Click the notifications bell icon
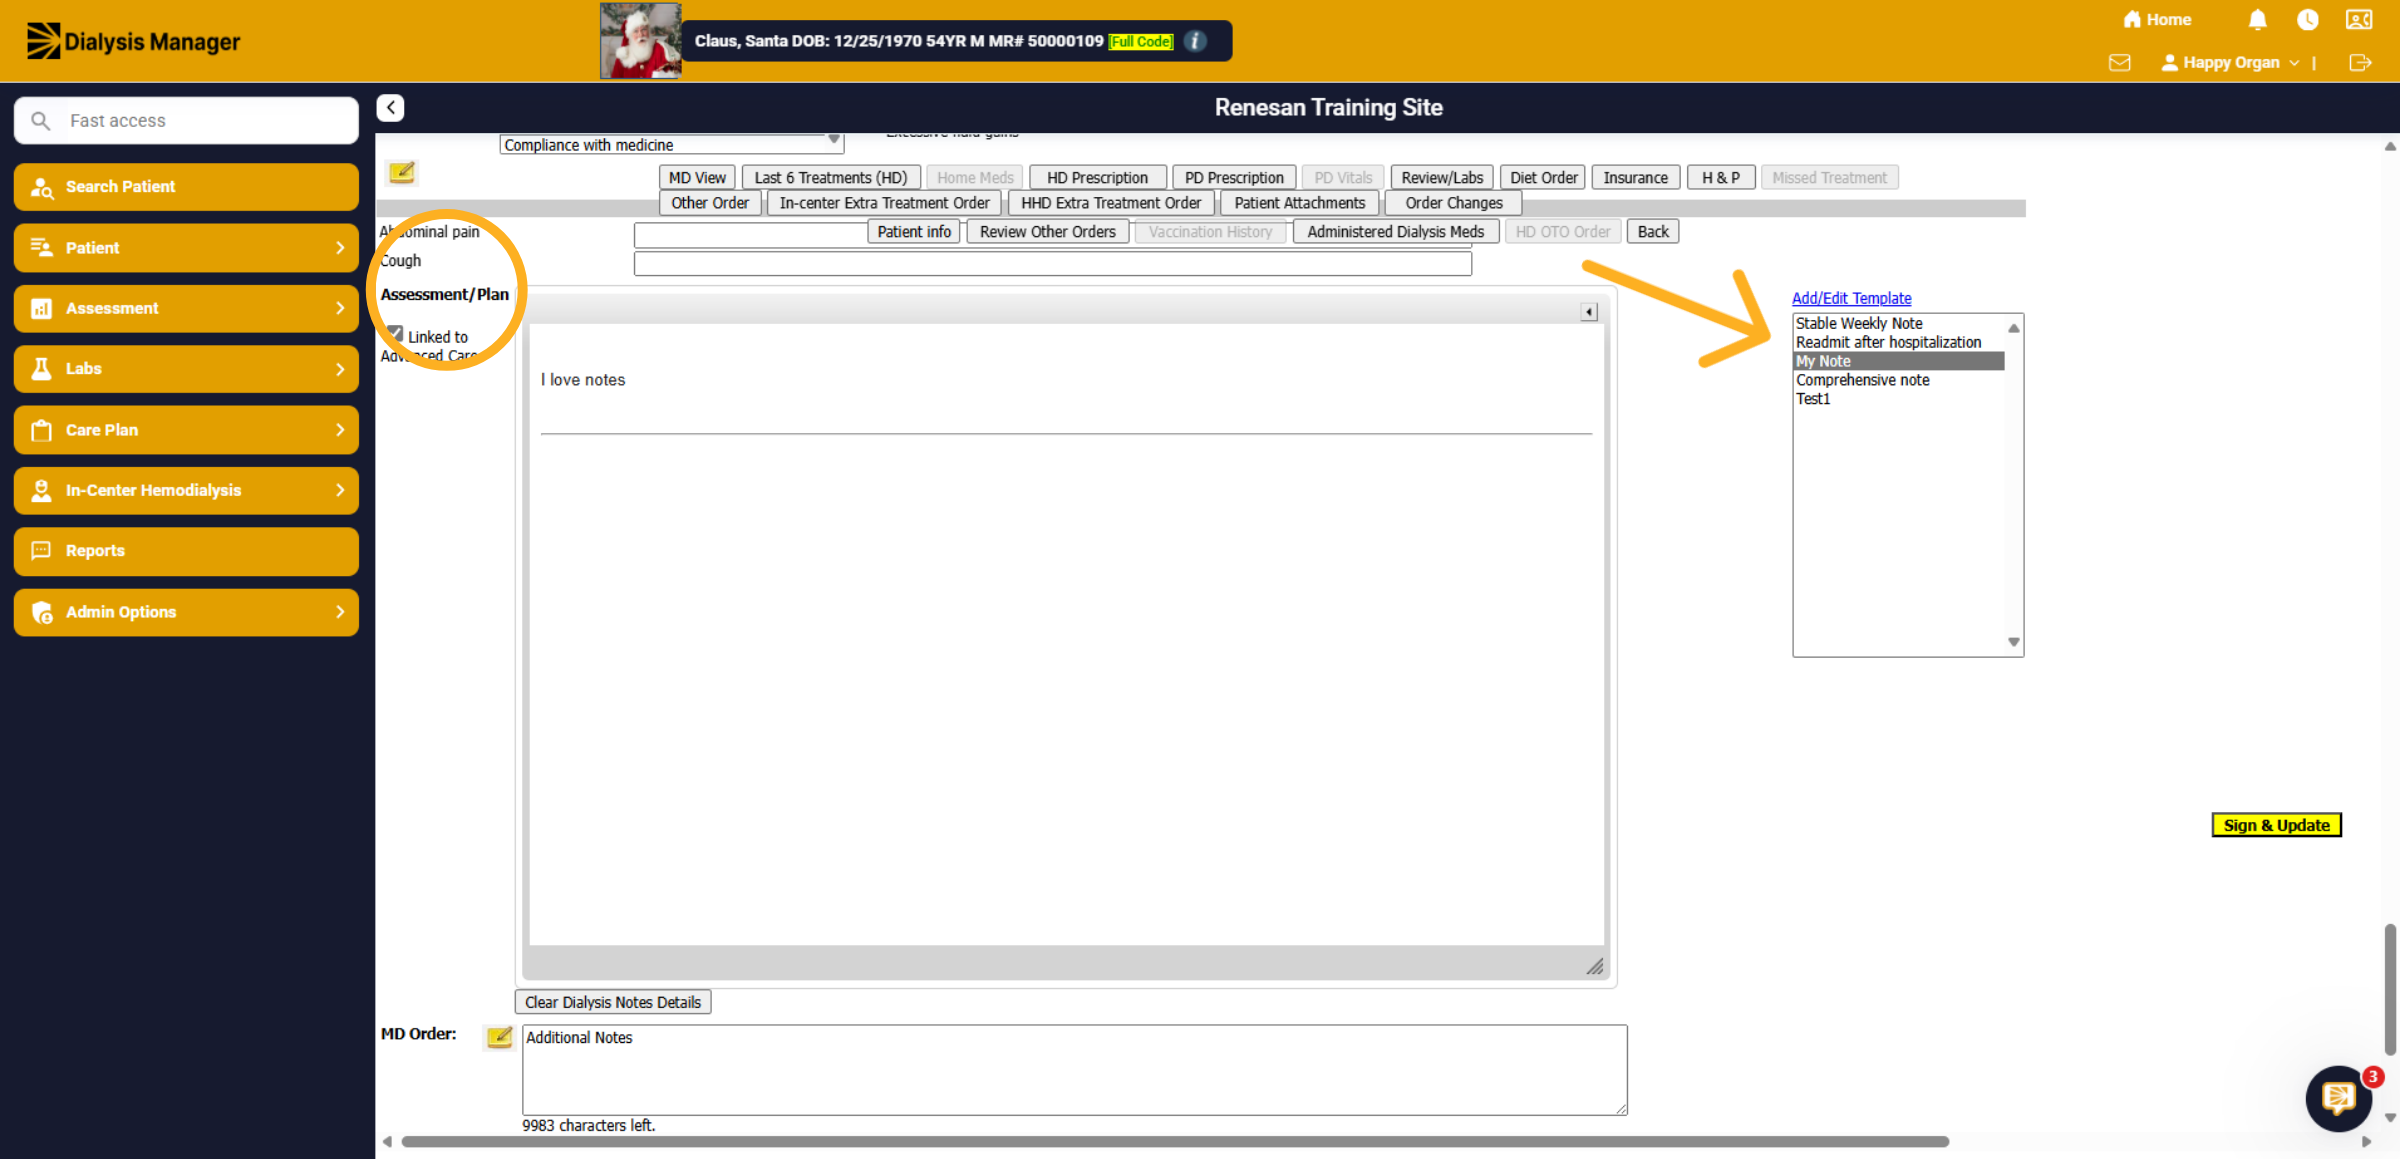 pos(2257,20)
